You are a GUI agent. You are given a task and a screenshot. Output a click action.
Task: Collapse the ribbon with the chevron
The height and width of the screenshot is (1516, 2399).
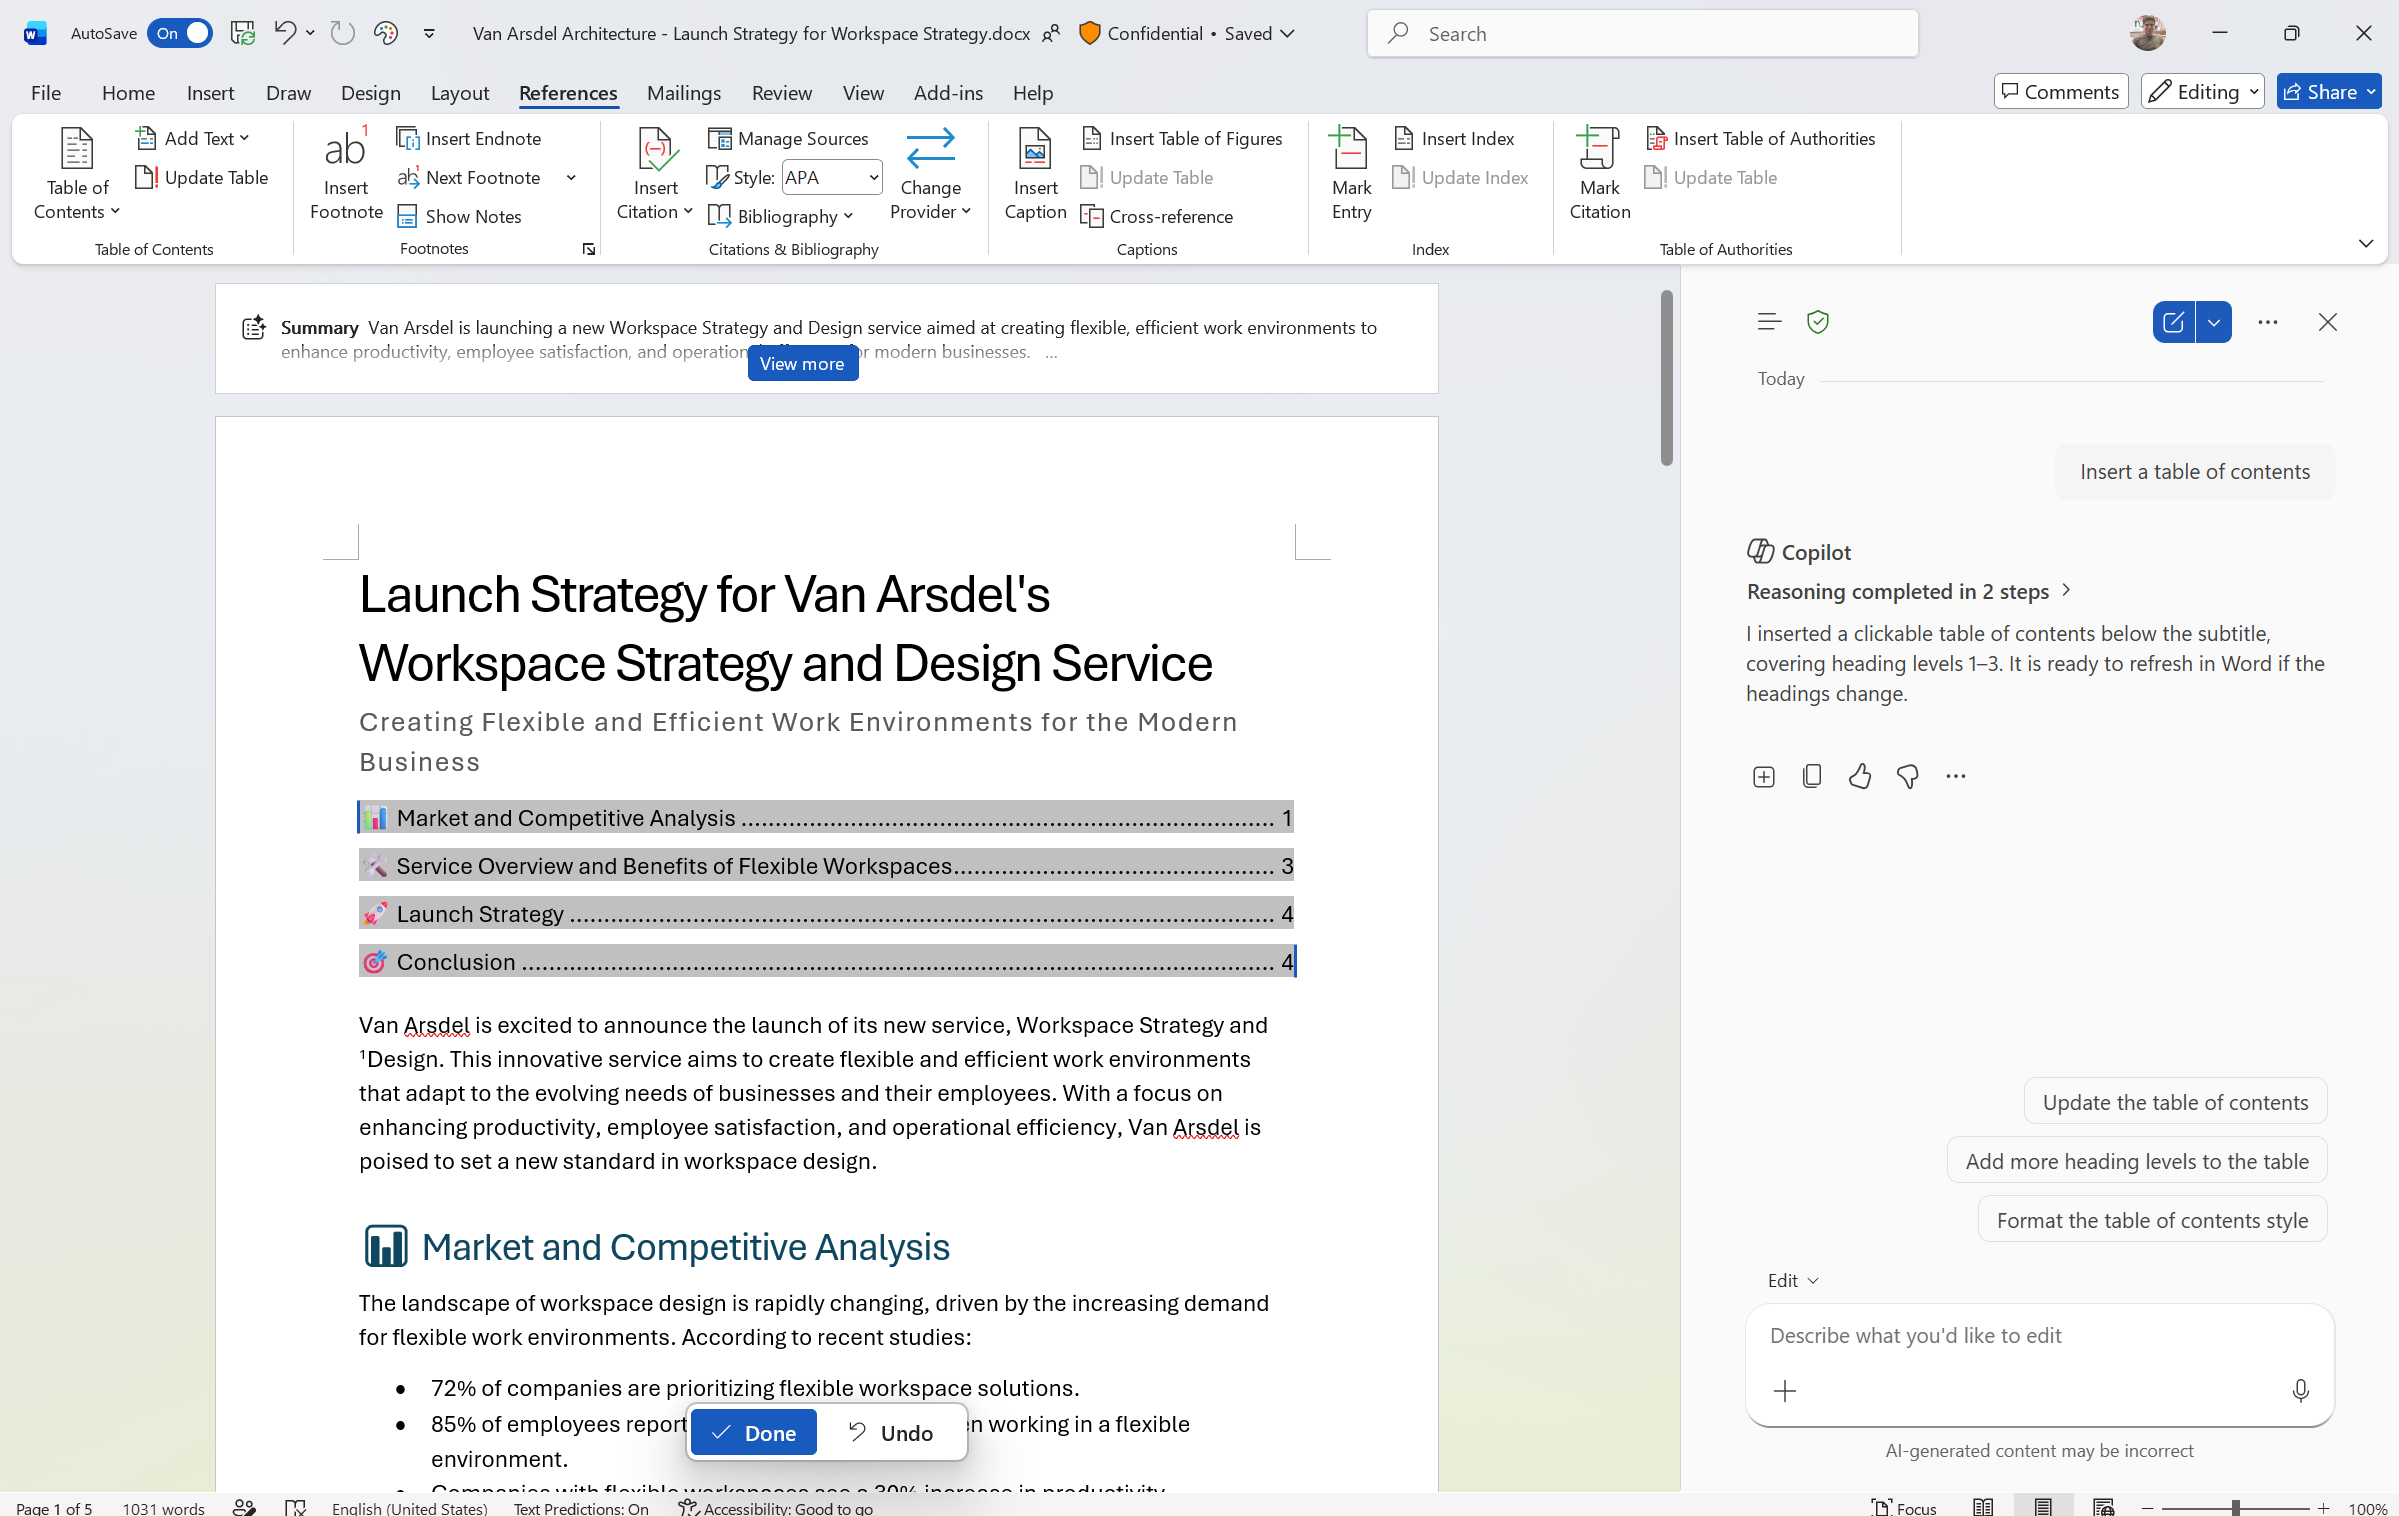[x=2365, y=243]
